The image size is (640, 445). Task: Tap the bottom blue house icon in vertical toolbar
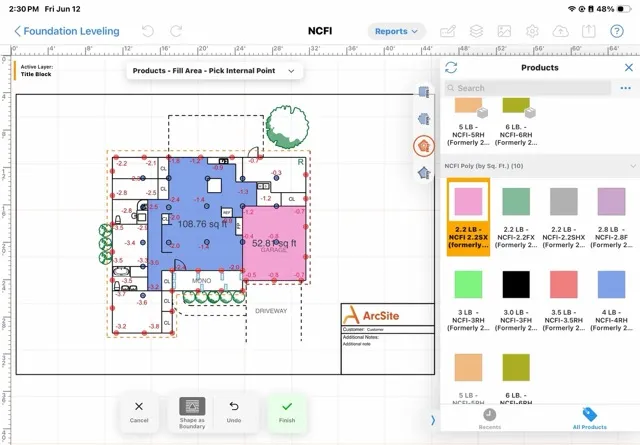pos(424,173)
